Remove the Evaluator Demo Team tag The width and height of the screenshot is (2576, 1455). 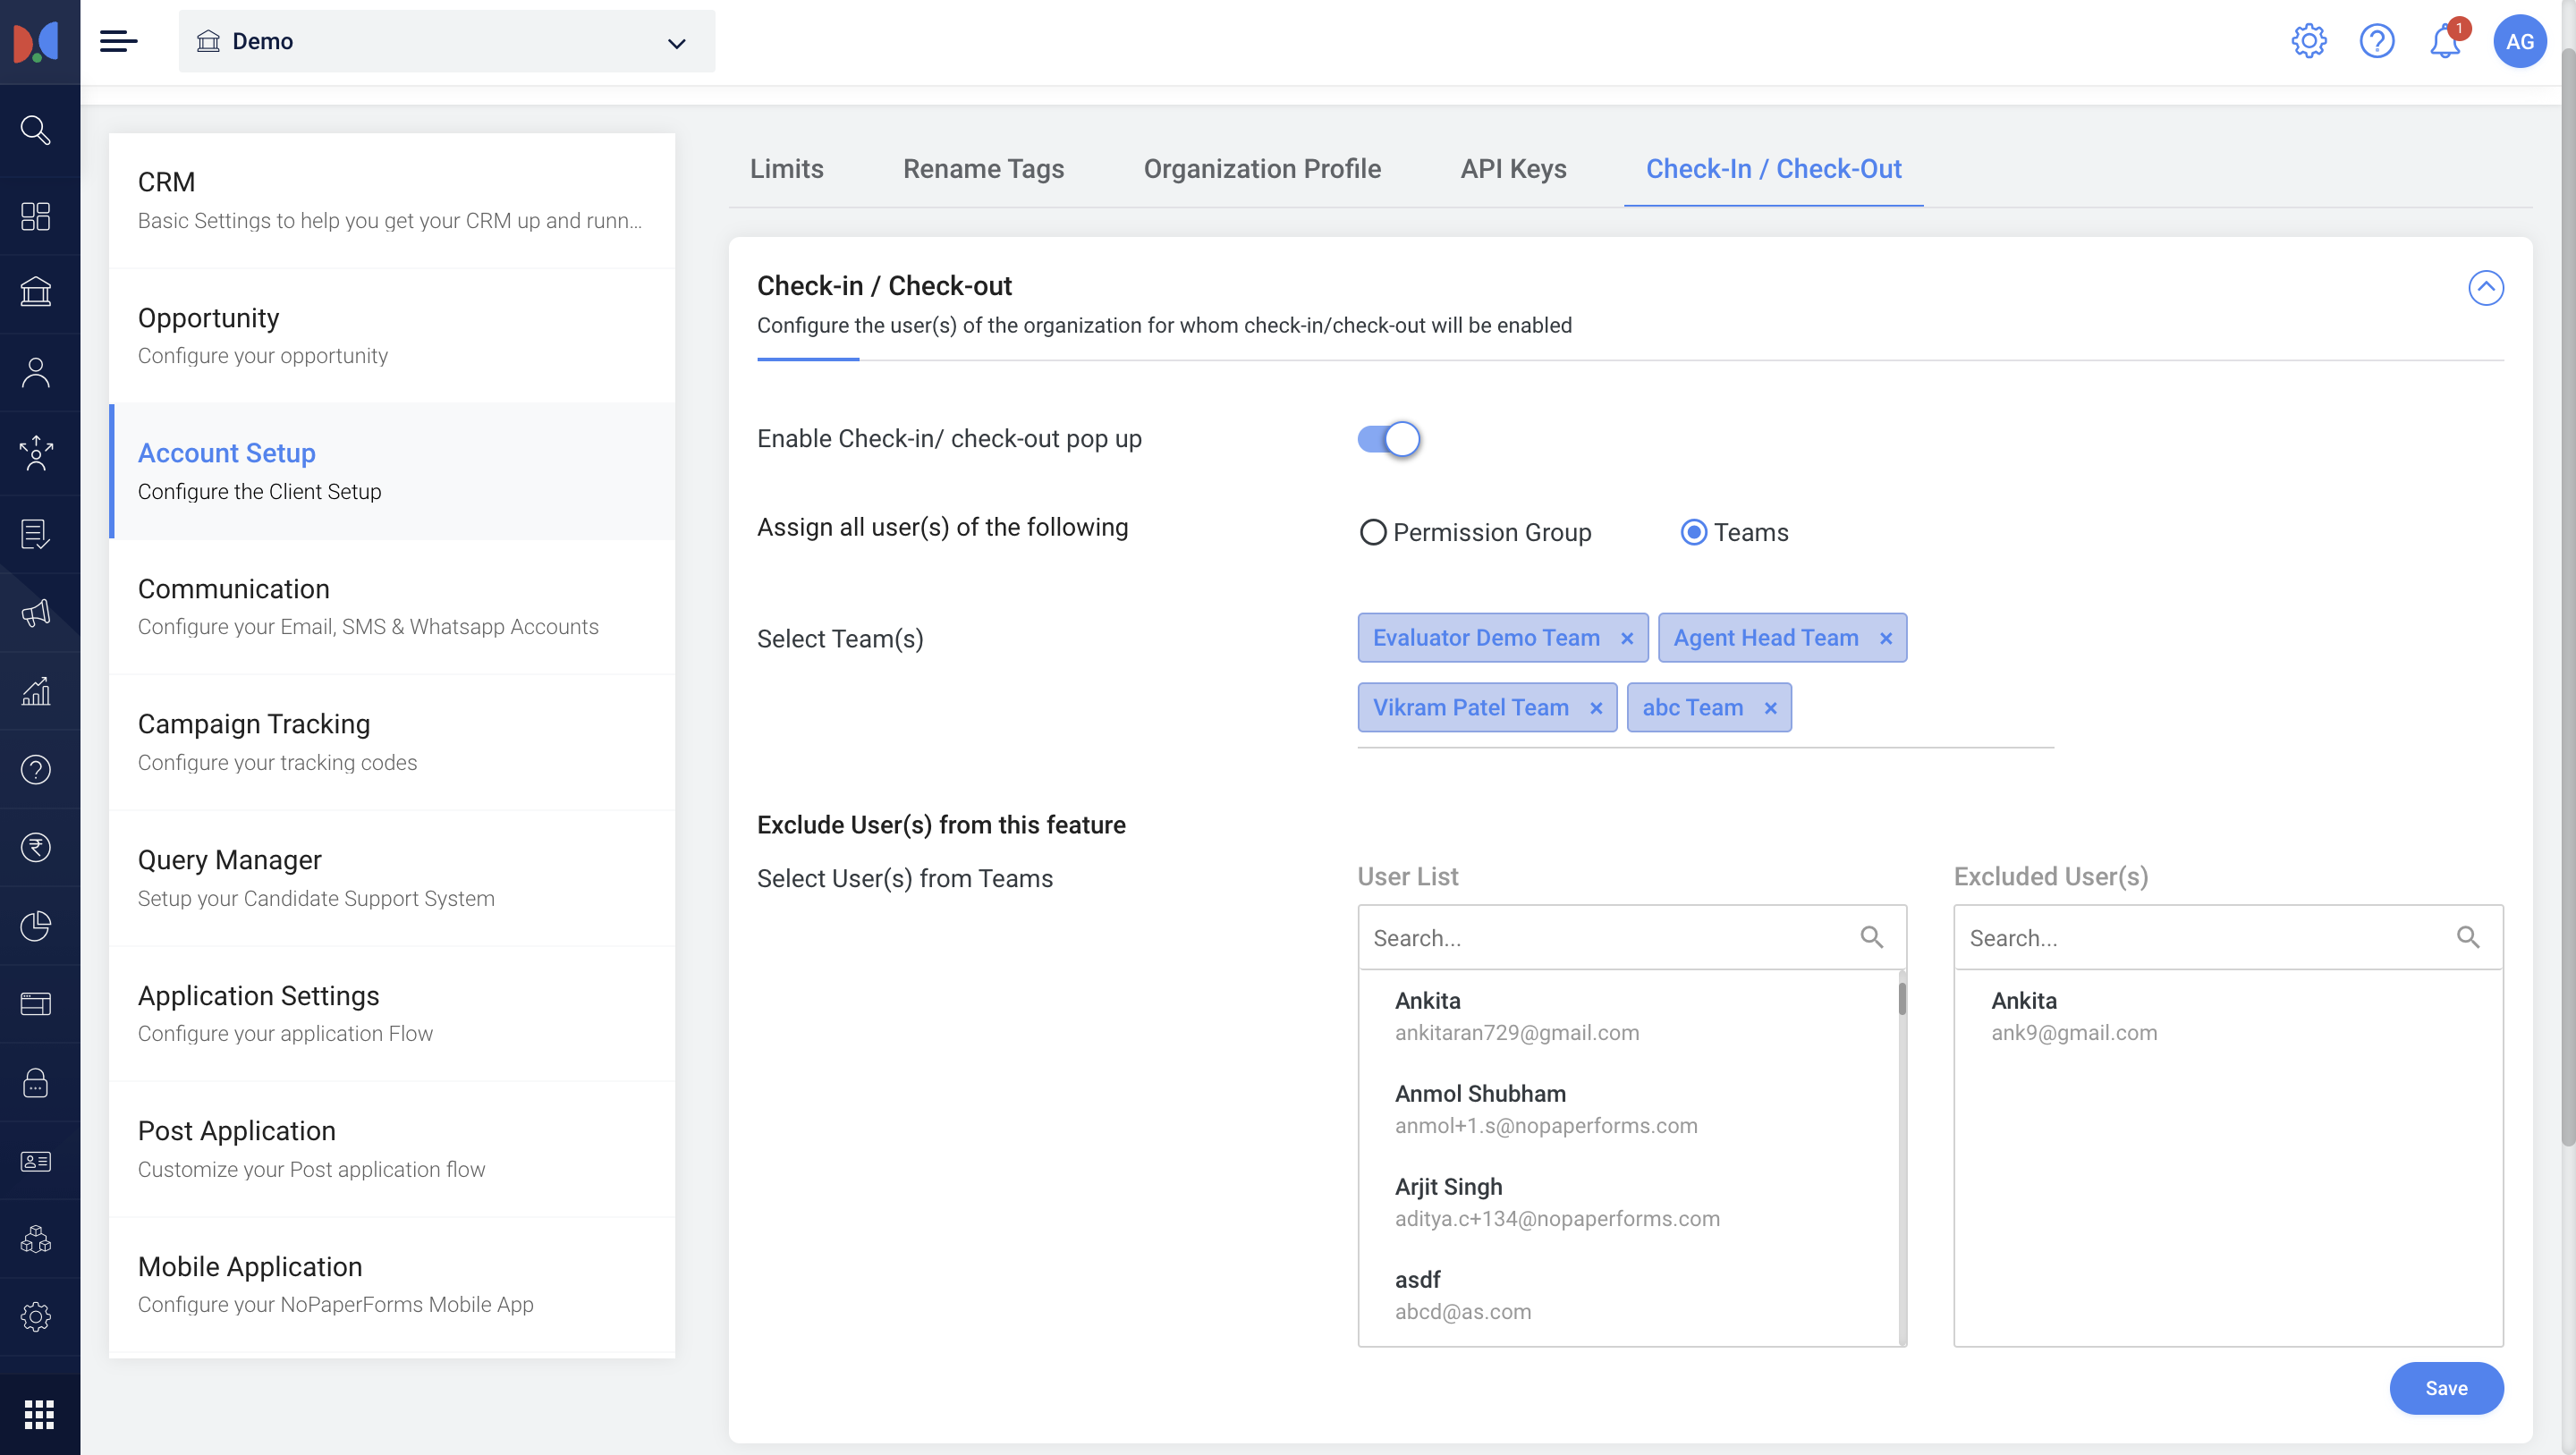click(1627, 638)
